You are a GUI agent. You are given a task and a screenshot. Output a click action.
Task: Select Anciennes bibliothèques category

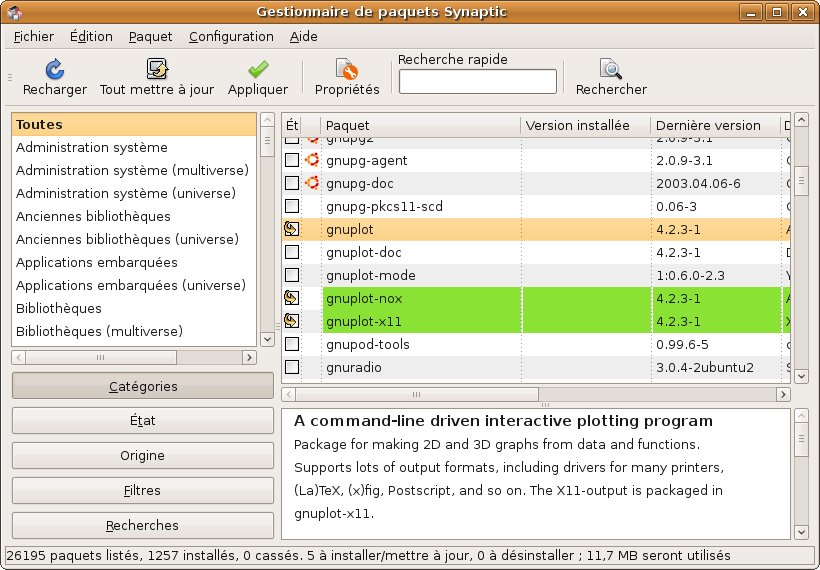pyautogui.click(x=134, y=216)
